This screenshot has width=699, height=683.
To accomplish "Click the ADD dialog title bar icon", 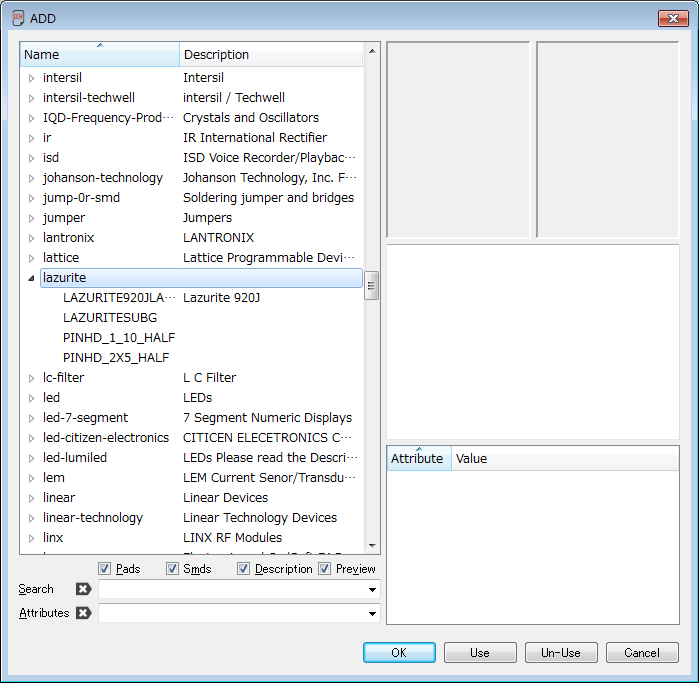I will 17,17.
